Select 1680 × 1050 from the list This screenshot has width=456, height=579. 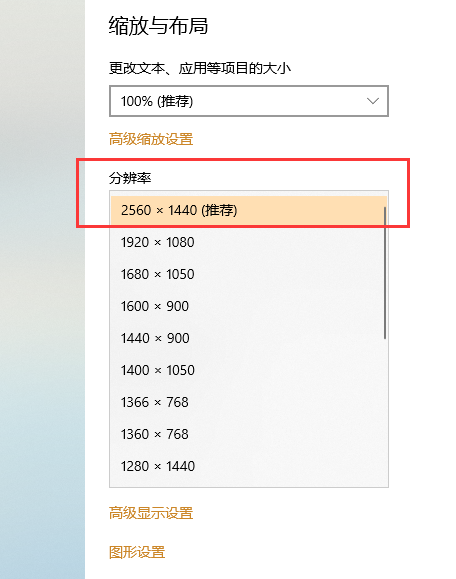click(x=249, y=274)
